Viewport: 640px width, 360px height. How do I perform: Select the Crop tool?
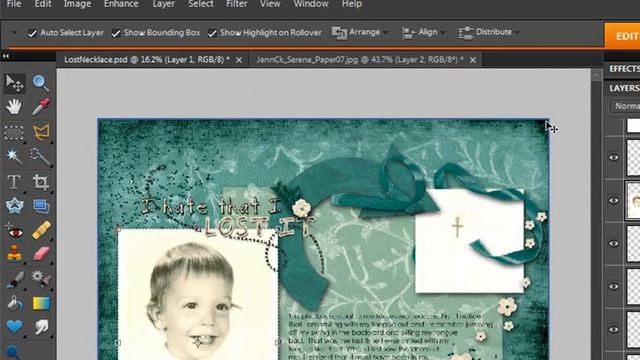41,182
